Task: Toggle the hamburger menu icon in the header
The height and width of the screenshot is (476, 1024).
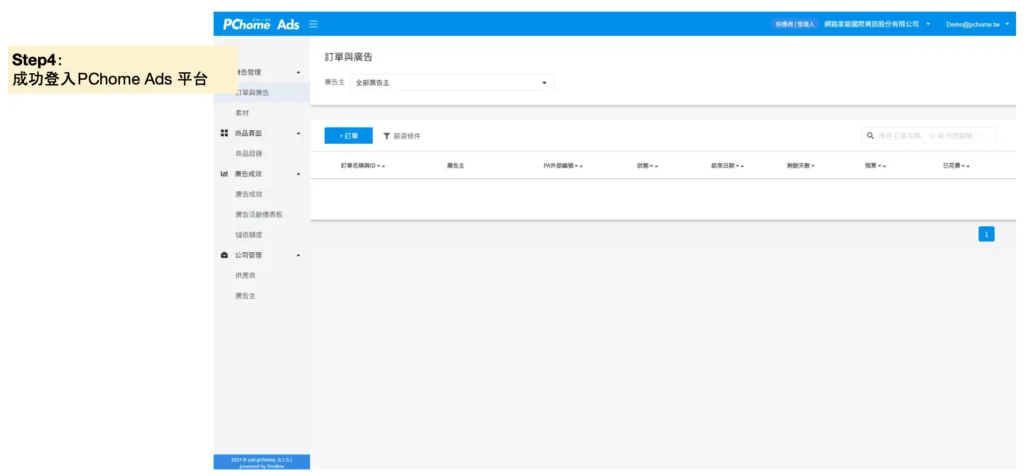Action: pos(313,24)
